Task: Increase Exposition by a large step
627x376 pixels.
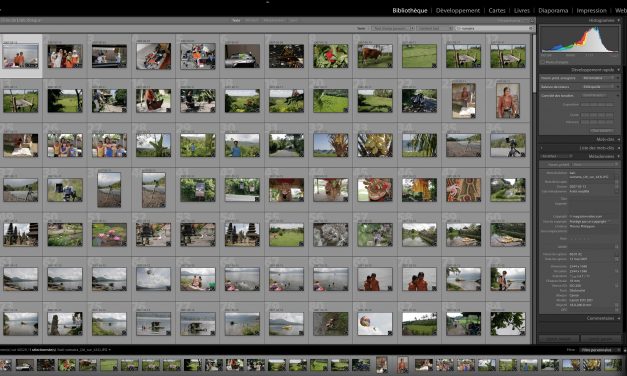Action: tap(609, 104)
